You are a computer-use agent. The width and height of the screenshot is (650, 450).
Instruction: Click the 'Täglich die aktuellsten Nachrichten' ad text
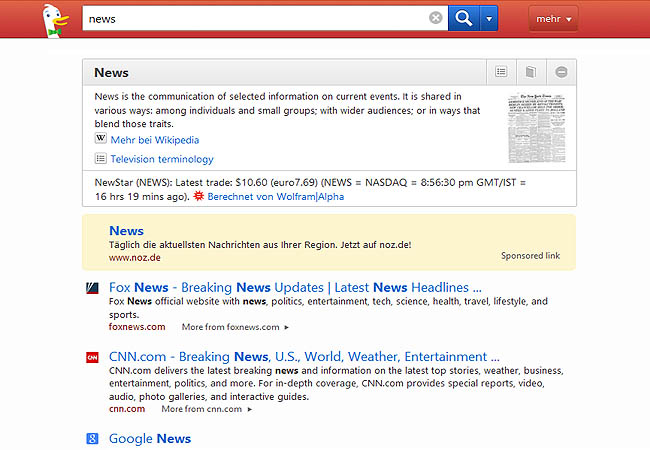pos(260,245)
